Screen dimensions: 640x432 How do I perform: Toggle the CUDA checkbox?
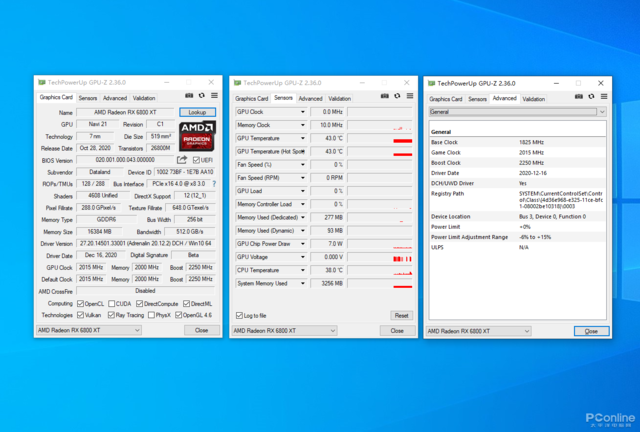111,304
